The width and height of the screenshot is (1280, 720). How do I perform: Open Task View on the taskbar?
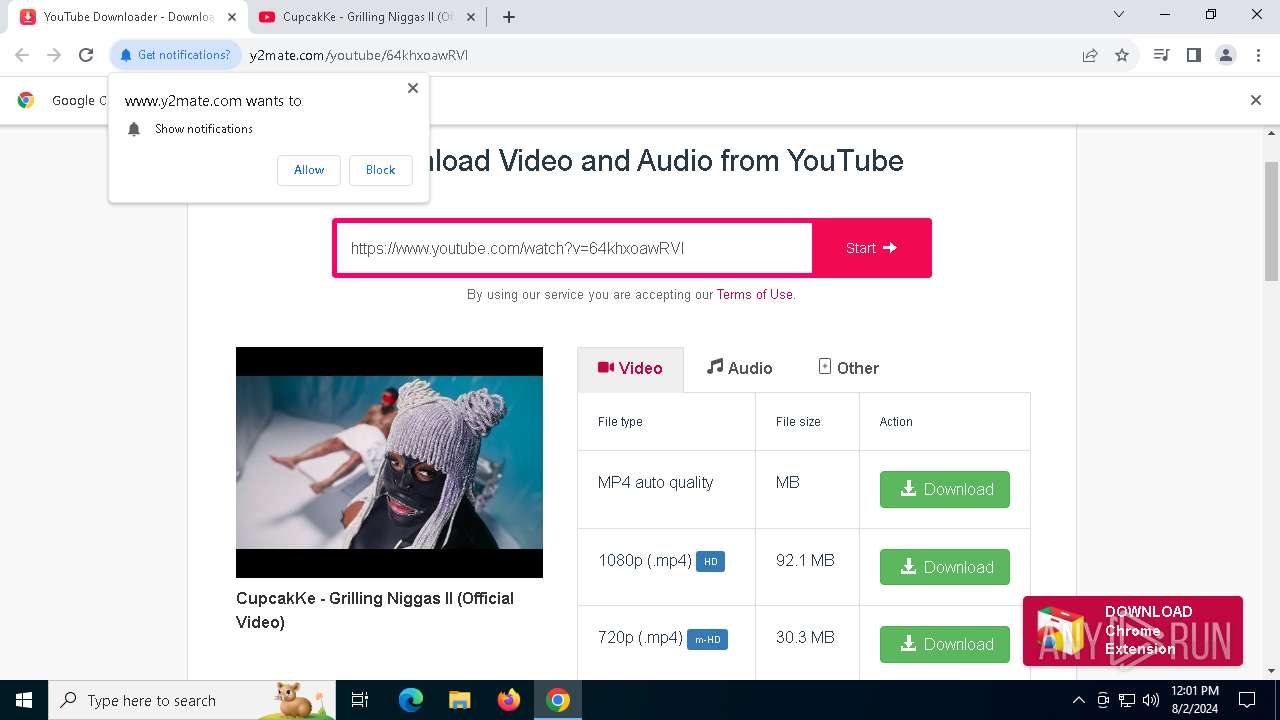pos(360,700)
